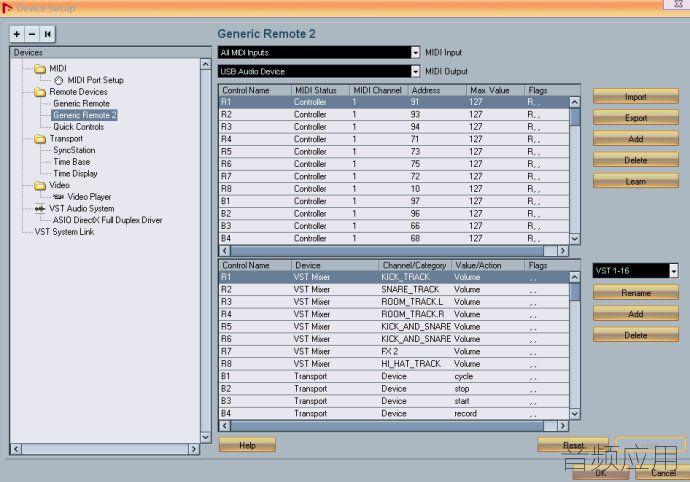Select Quick Controls in the tree

coord(78,127)
